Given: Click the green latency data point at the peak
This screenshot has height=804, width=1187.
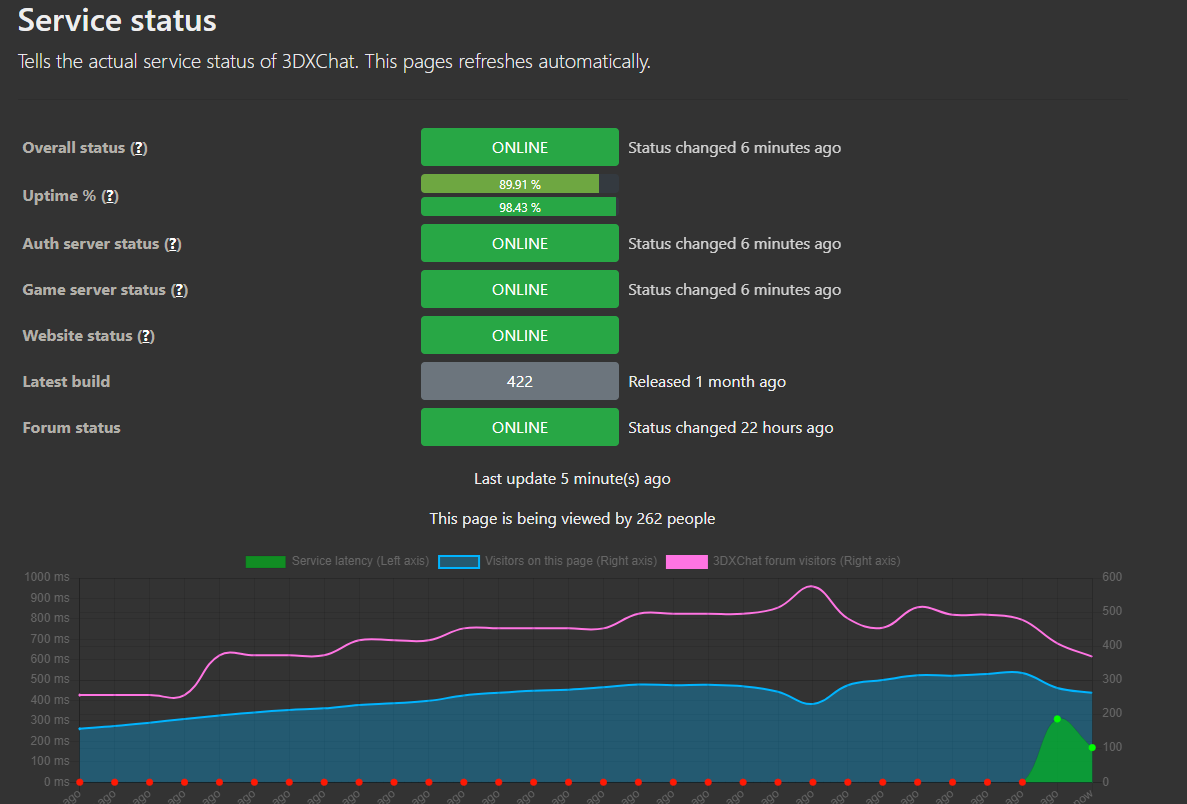Looking at the screenshot, I should (1058, 719).
